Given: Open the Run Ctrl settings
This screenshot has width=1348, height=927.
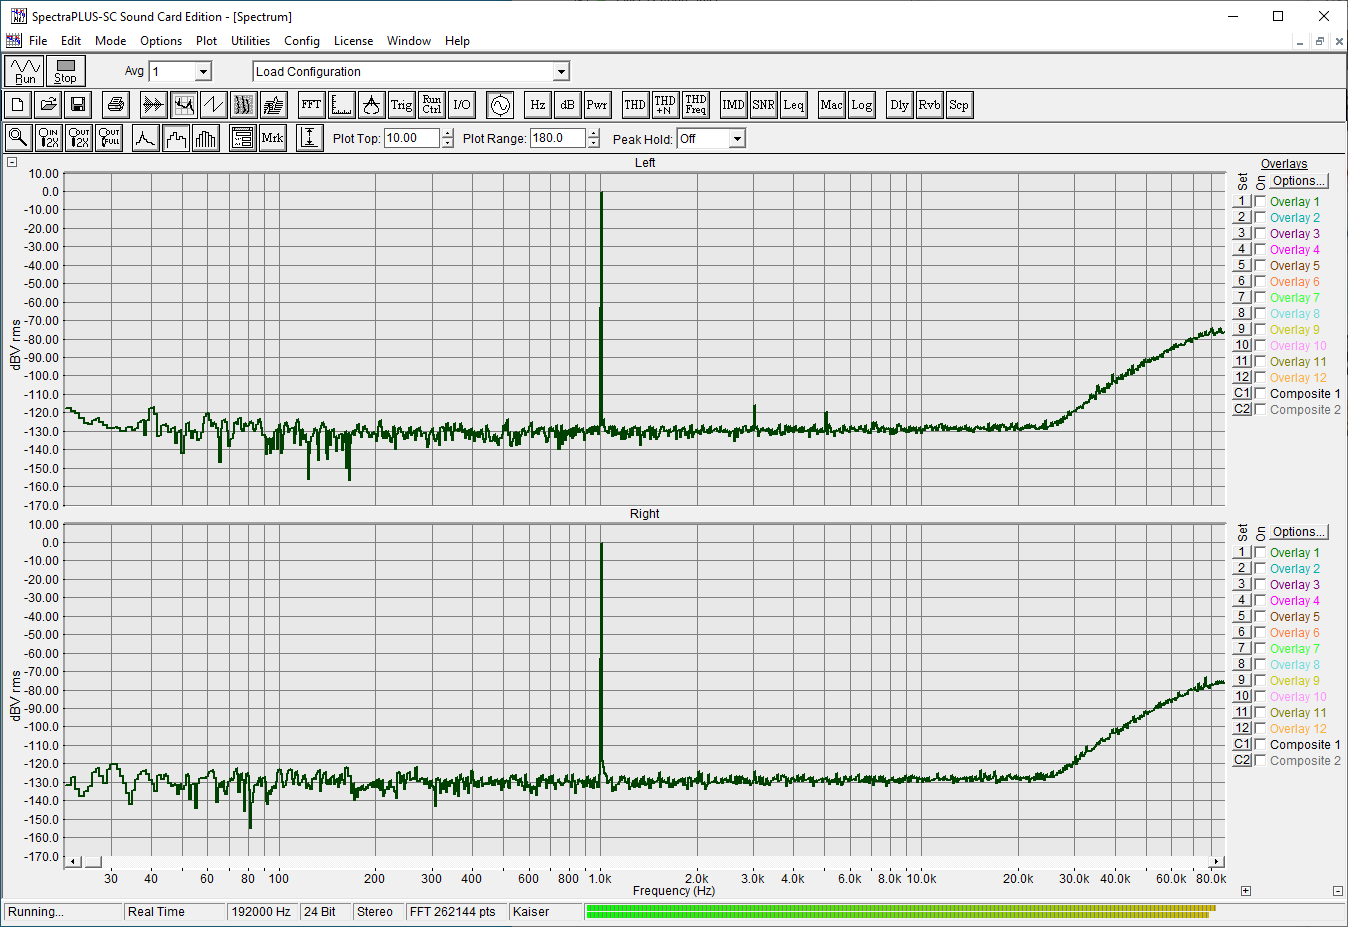Looking at the screenshot, I should [431, 105].
